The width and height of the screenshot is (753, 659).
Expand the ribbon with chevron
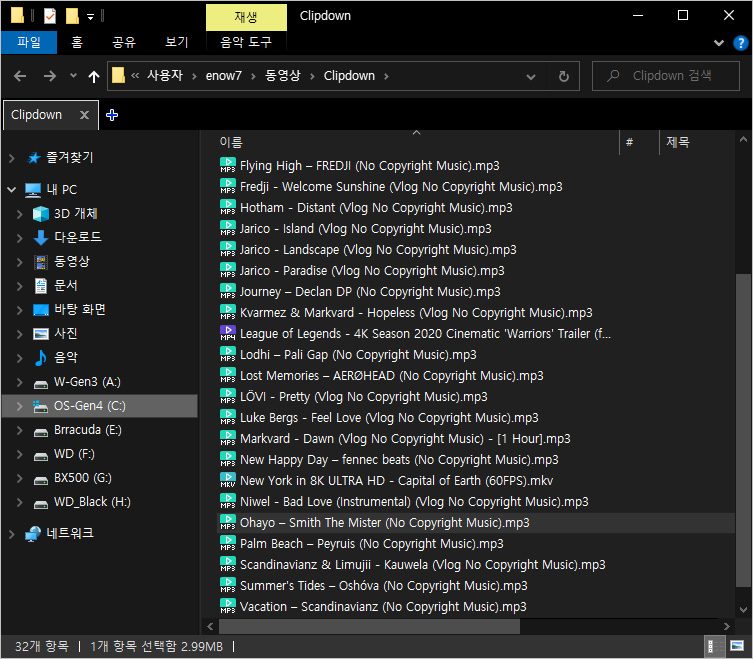(719, 43)
